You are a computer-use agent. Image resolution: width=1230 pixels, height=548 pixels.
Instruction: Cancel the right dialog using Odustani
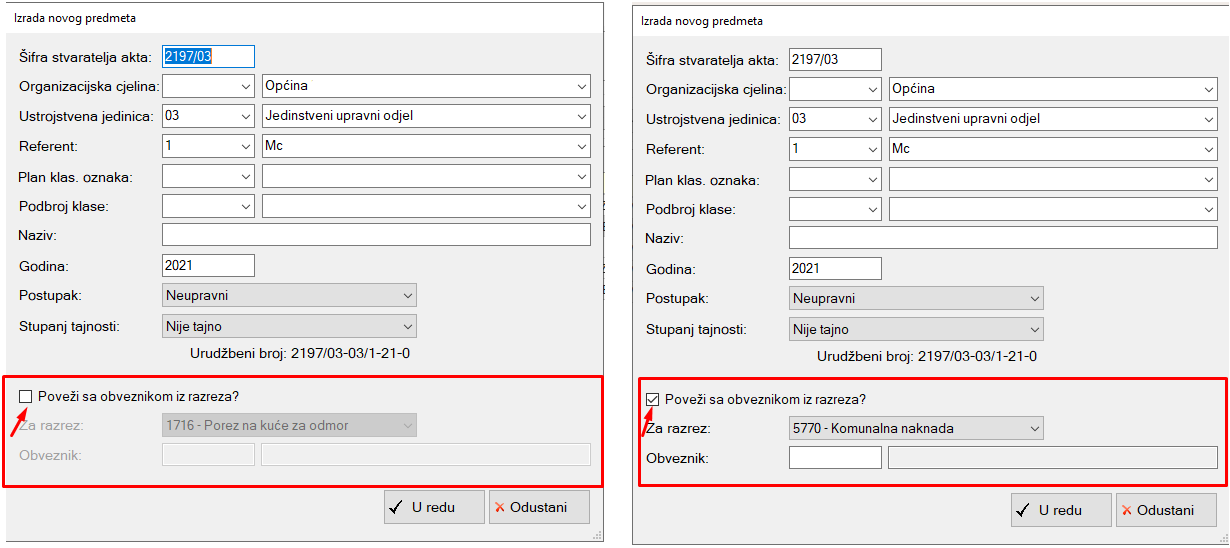pyautogui.click(x=1164, y=510)
